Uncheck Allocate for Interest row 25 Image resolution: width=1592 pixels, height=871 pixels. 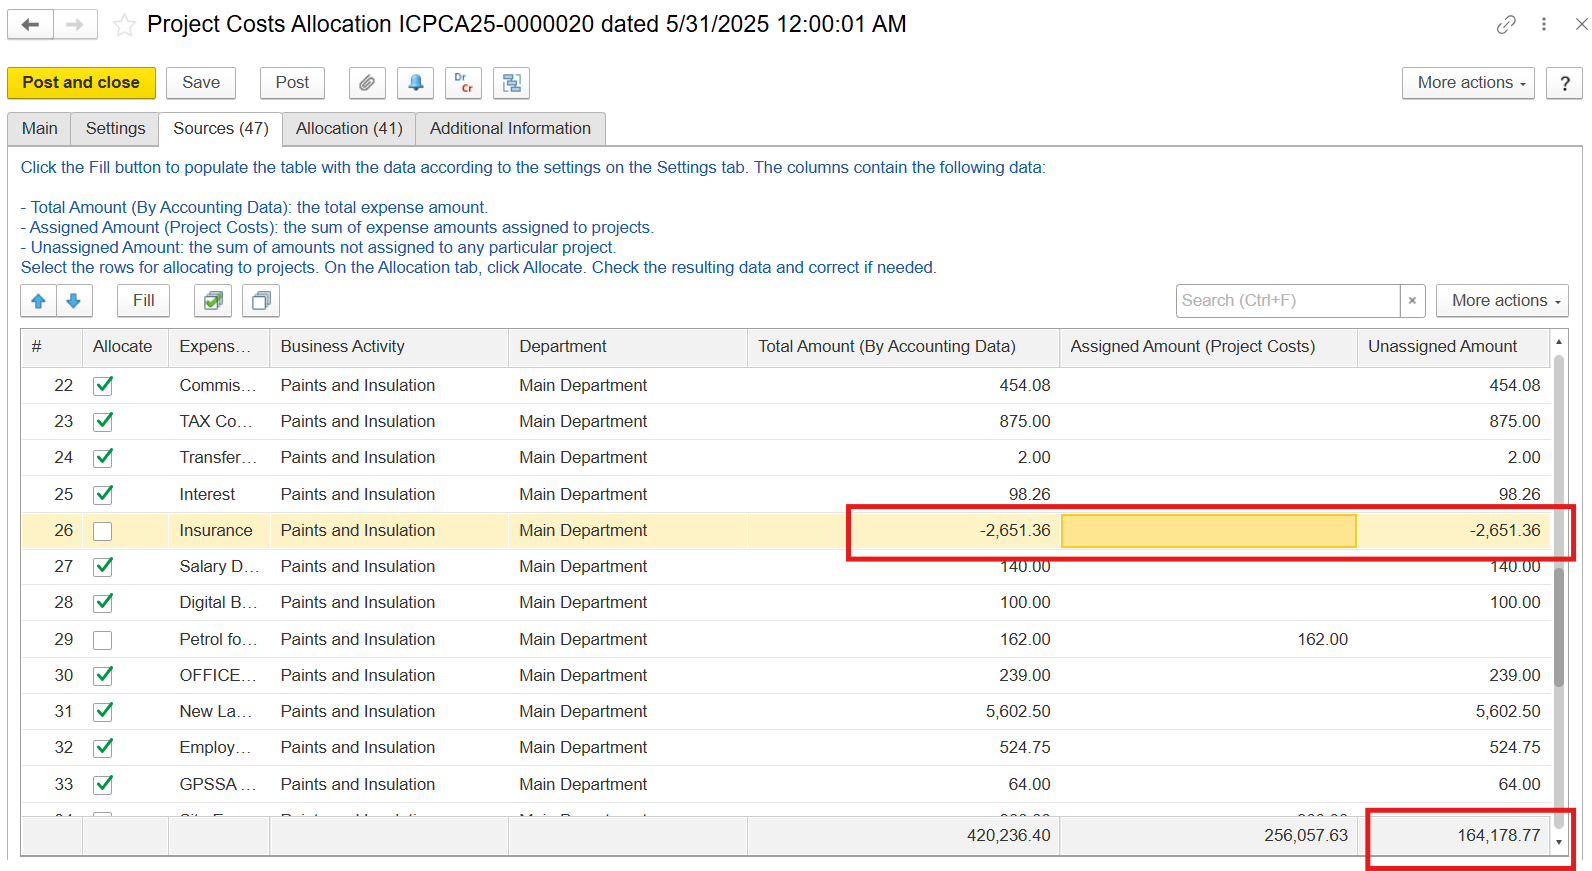103,495
